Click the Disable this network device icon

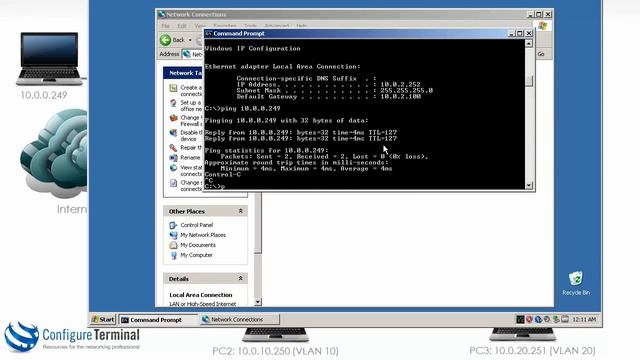[173, 133]
